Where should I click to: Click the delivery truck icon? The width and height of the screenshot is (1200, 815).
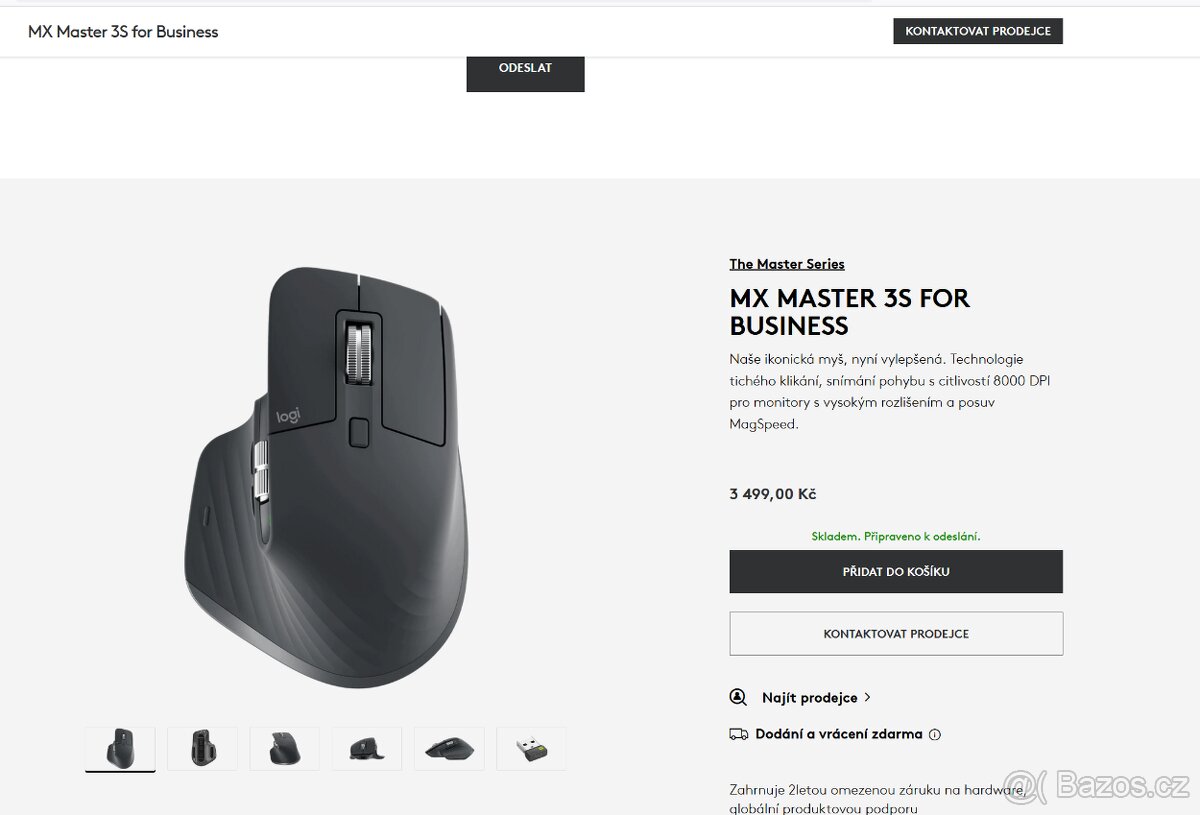(738, 734)
